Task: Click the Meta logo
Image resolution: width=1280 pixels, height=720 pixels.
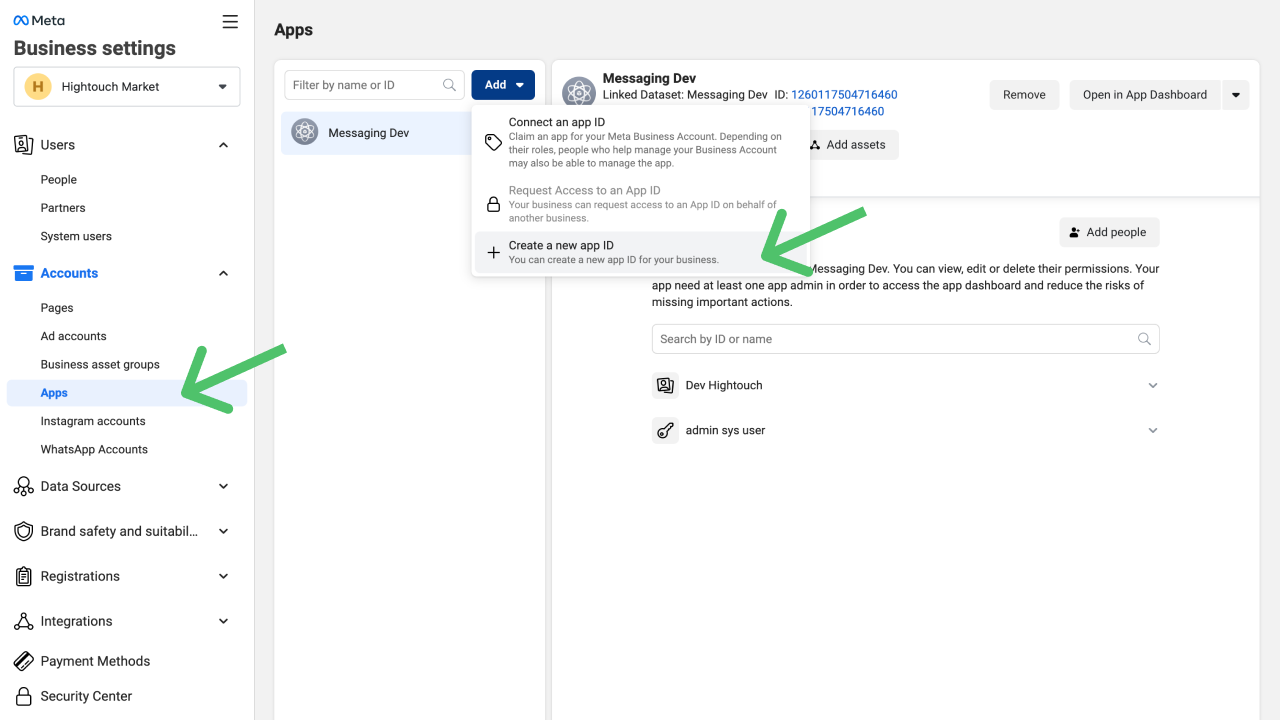Action: coord(39,20)
